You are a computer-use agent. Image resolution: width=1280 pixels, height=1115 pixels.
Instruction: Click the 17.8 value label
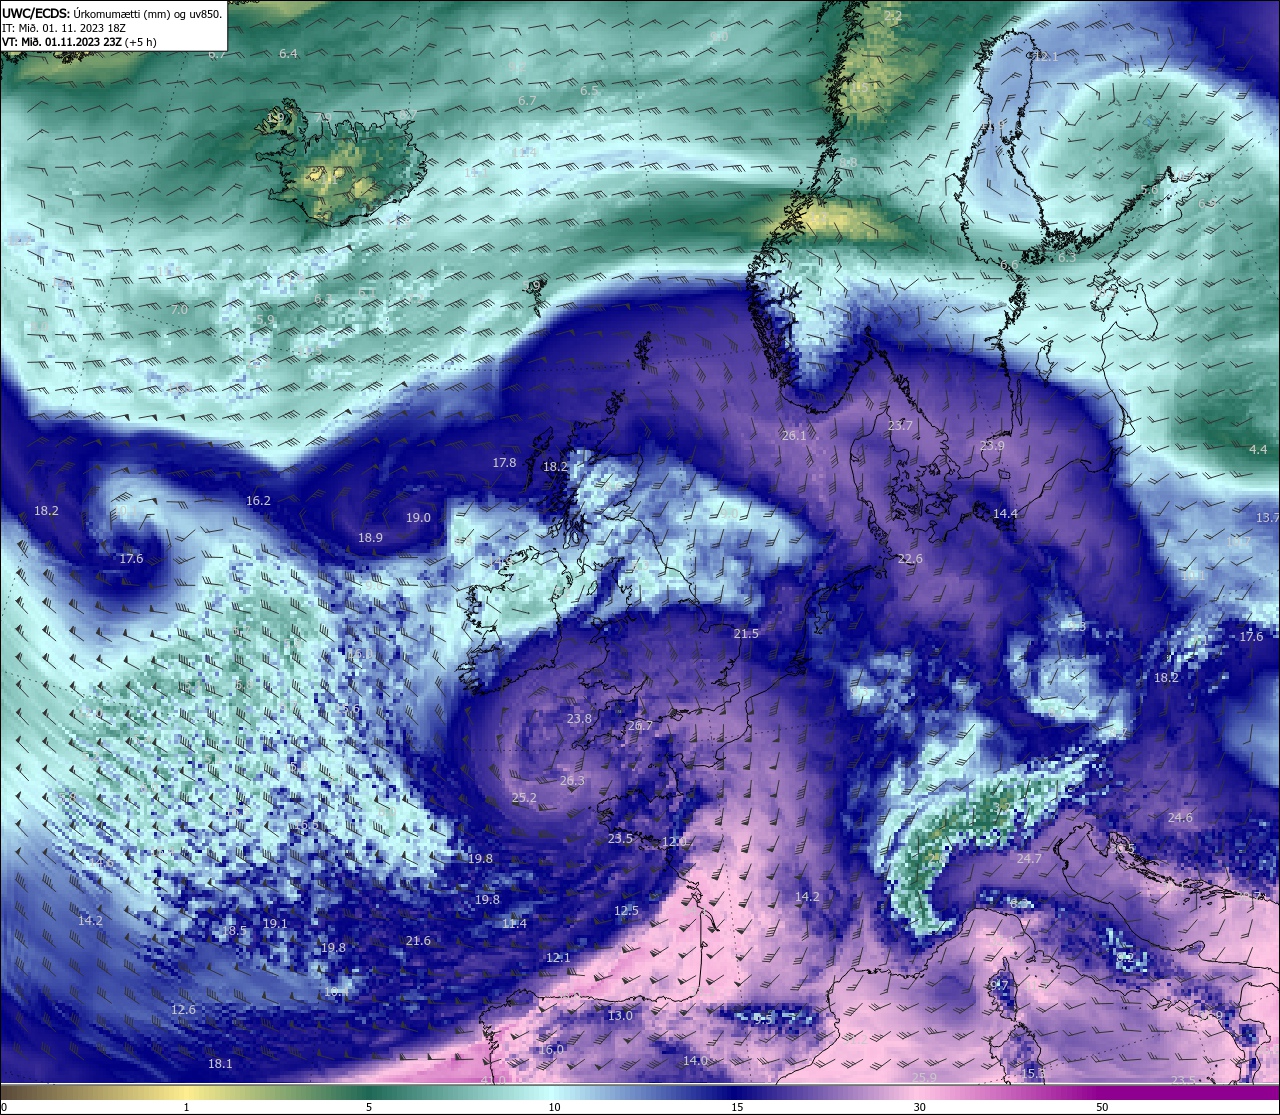[504, 463]
